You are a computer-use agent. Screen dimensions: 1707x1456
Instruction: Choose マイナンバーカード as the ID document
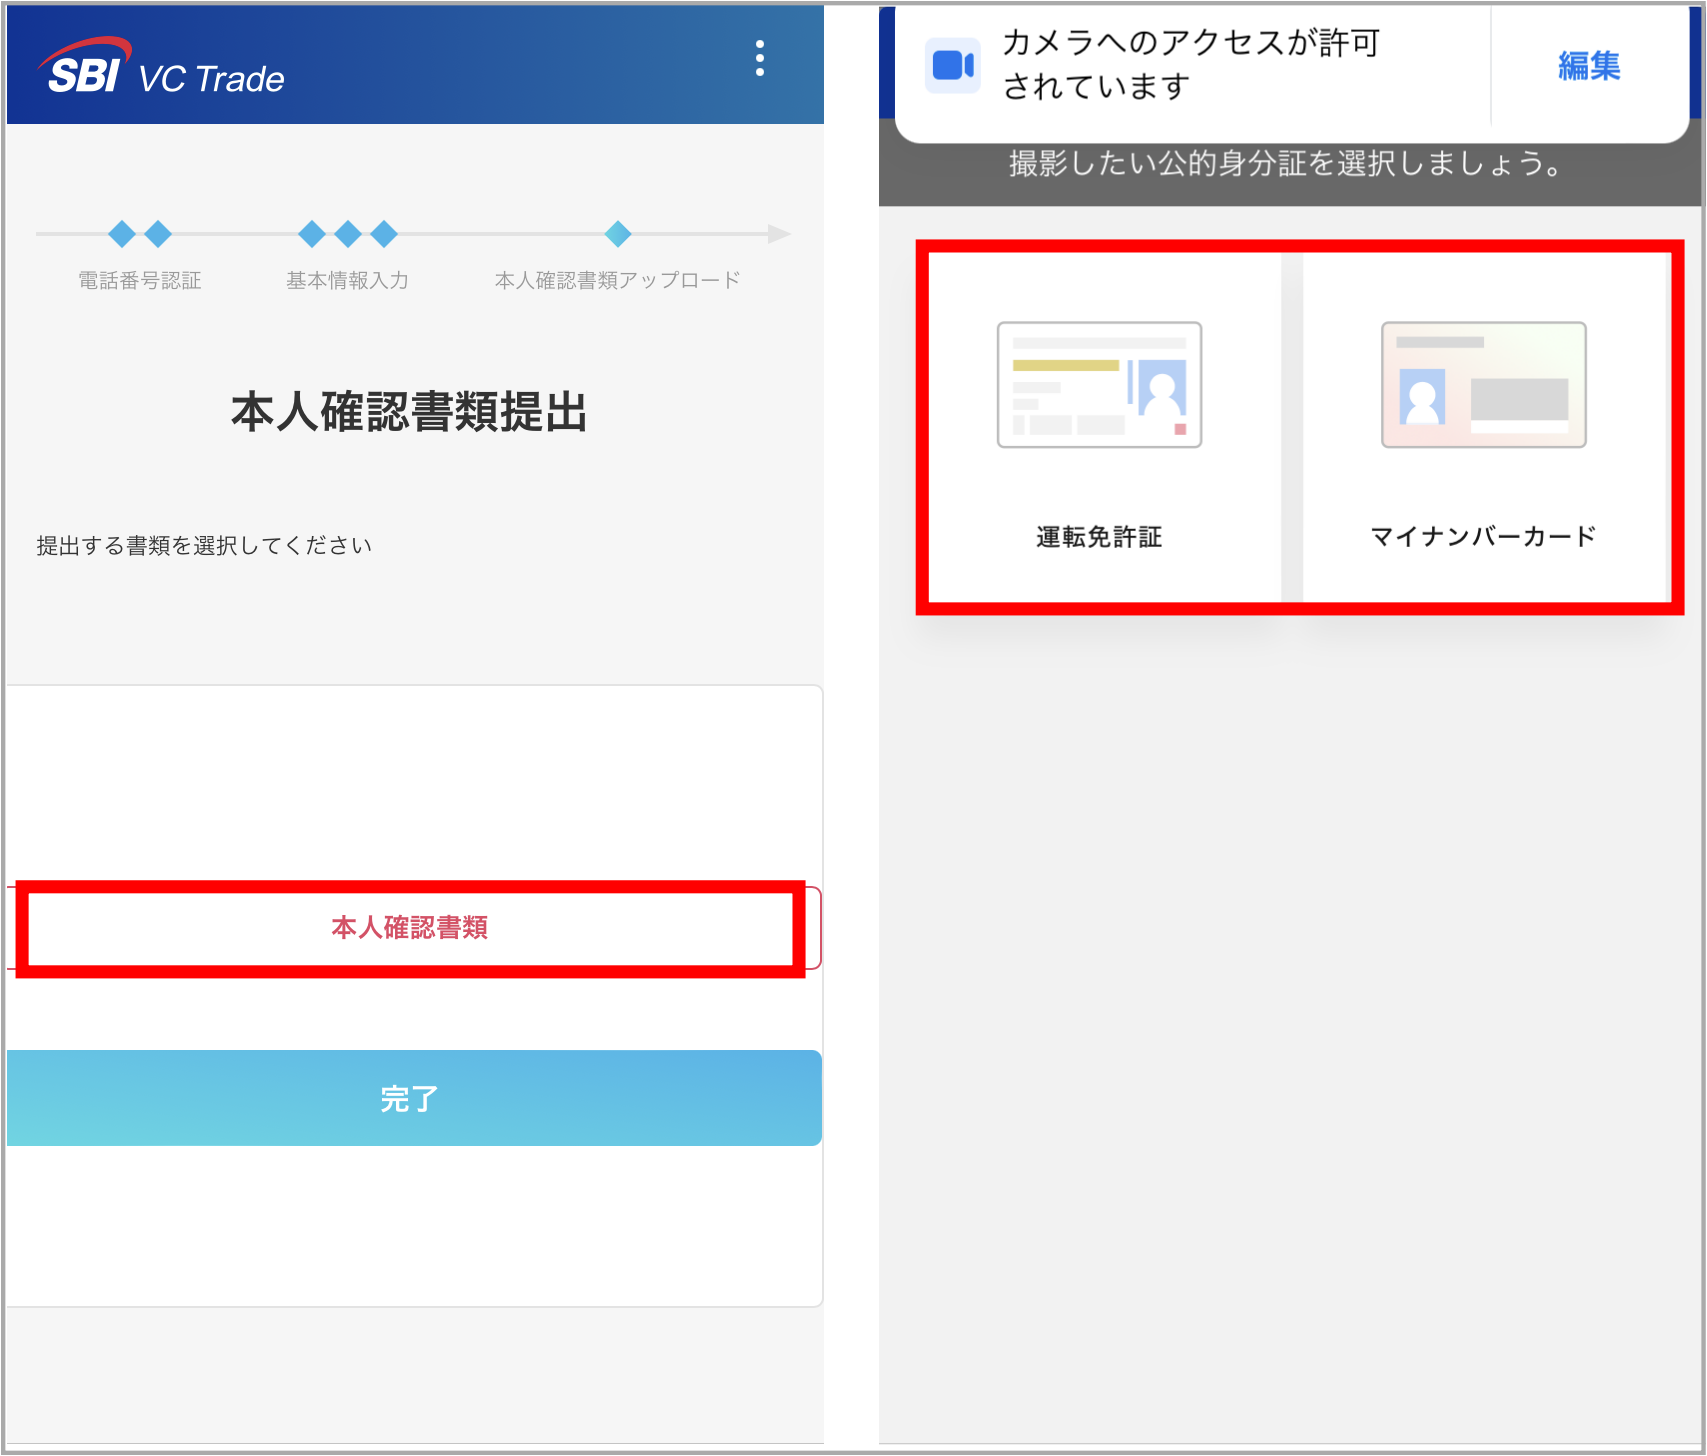click(x=1484, y=536)
